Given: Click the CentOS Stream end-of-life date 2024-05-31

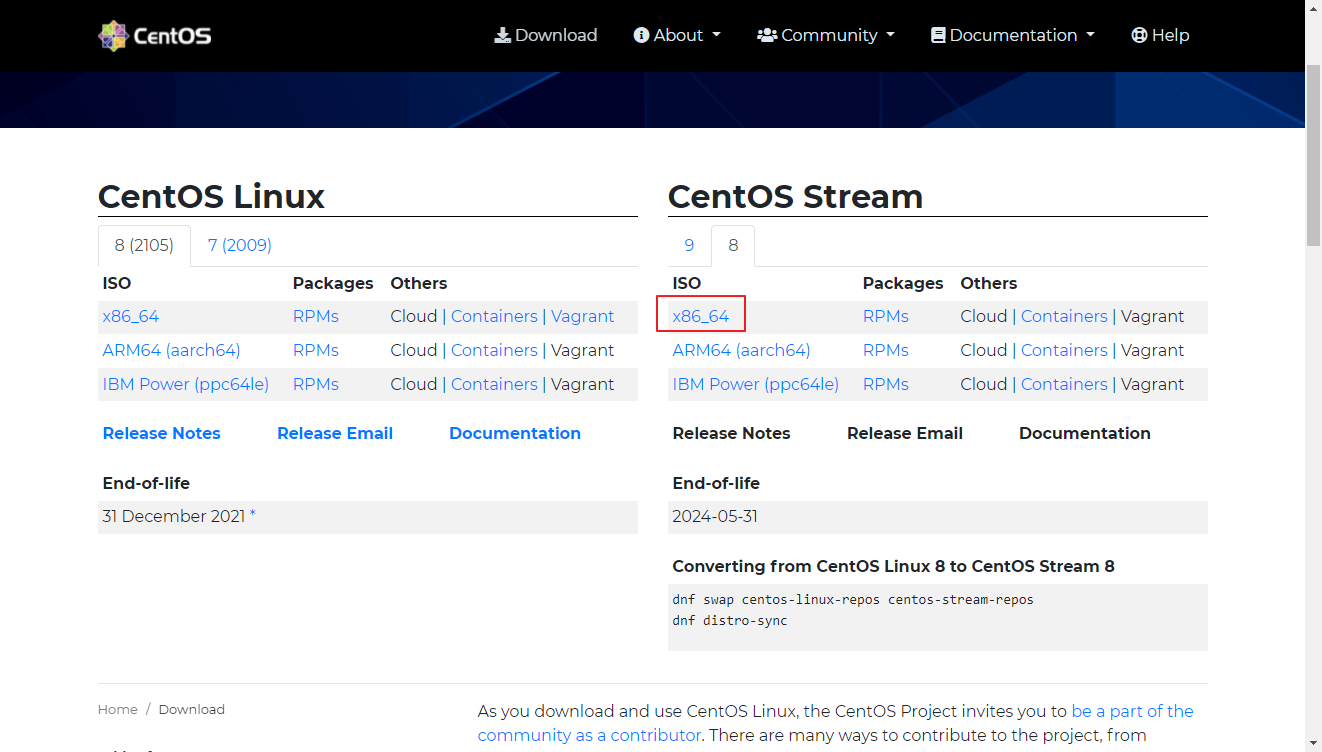Looking at the screenshot, I should (715, 517).
